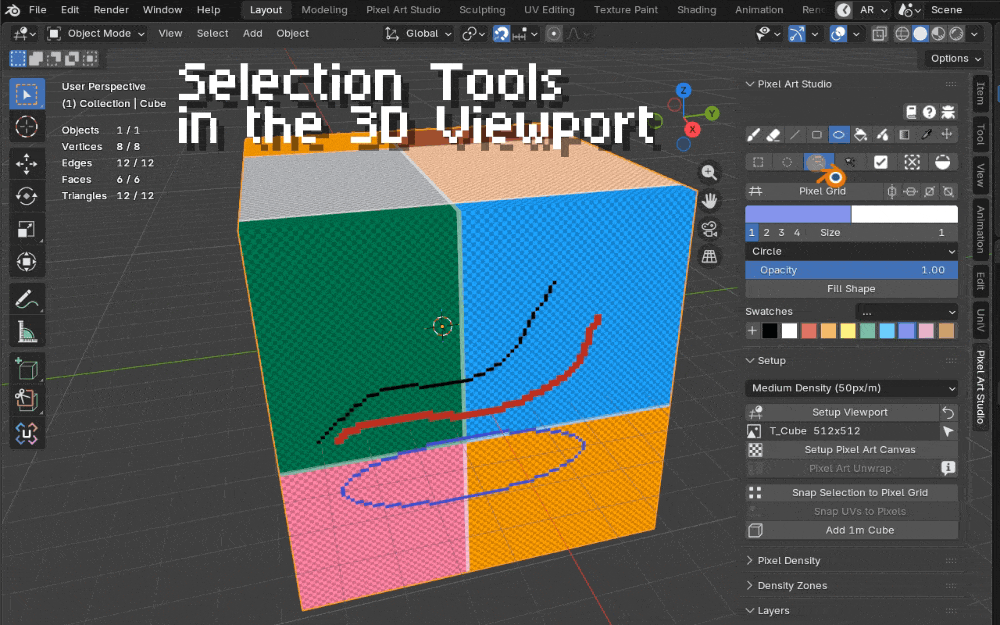Toggle X-ray display in header
Viewport: 1000px width, 625px height.
point(879,33)
